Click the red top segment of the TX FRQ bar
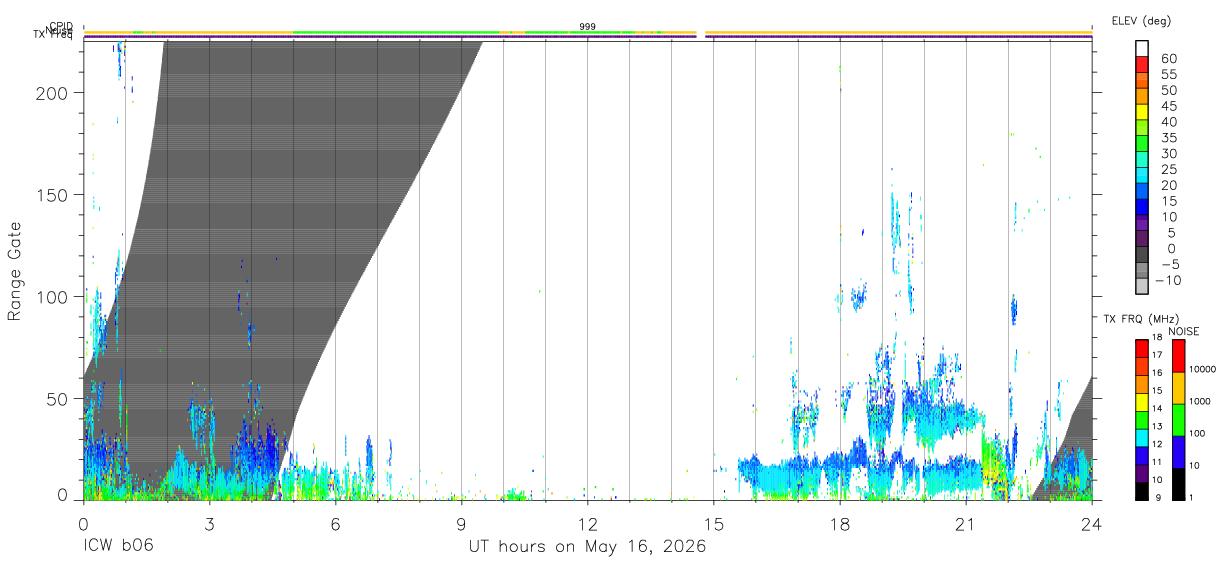Image resolution: width=1228 pixels, height=567 pixels. 1142,346
